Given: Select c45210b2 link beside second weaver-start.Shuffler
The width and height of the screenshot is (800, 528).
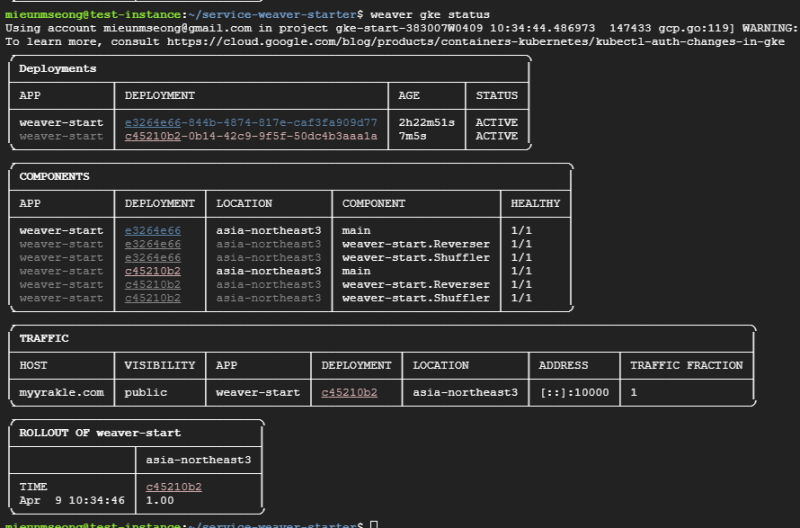Looking at the screenshot, I should pyautogui.click(x=152, y=298).
